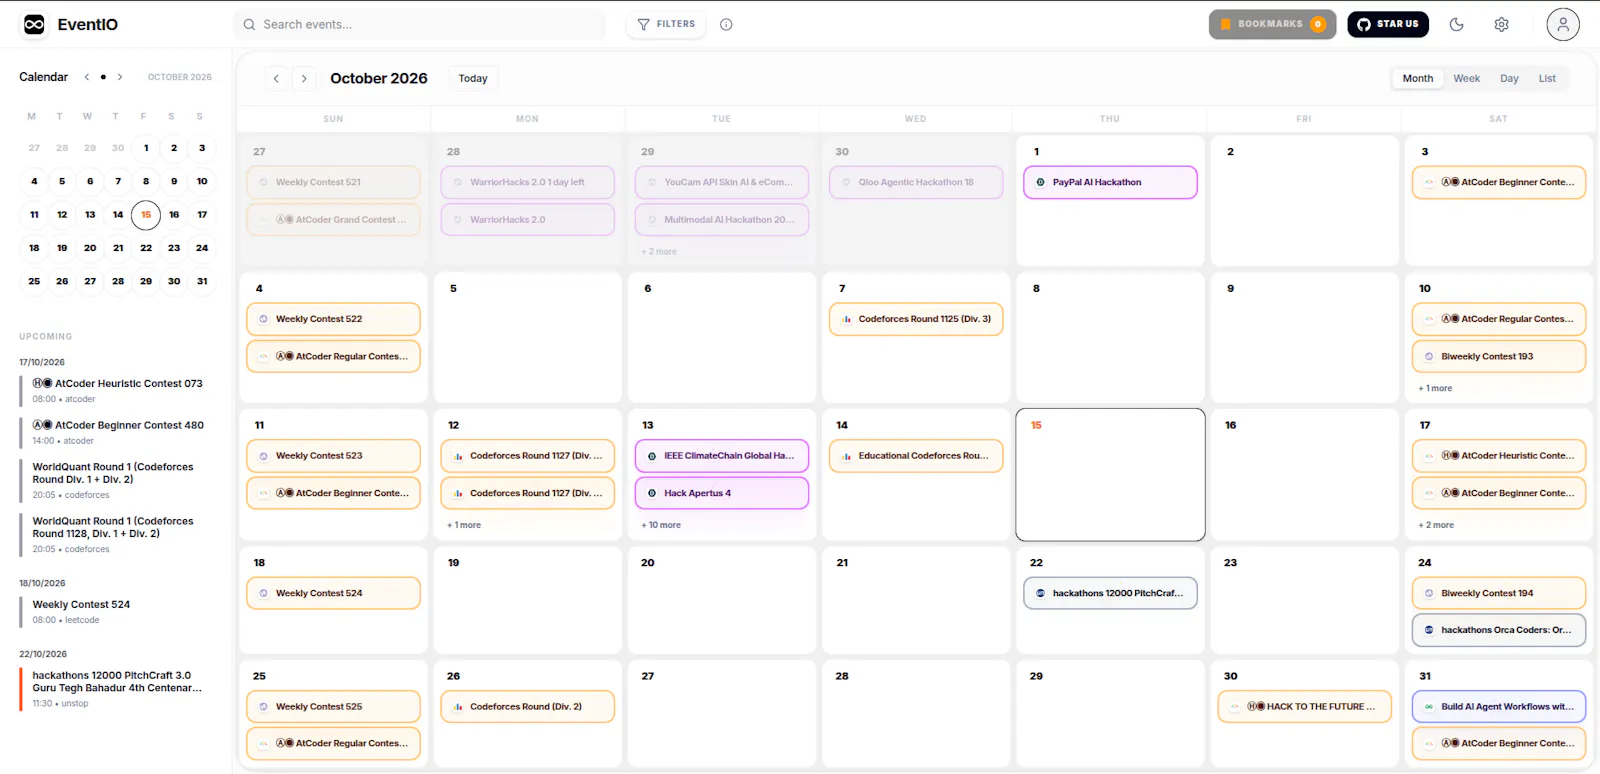Open IEEE ClimateChain Global Hackathon event
This screenshot has height=774, width=1600.
[722, 456]
